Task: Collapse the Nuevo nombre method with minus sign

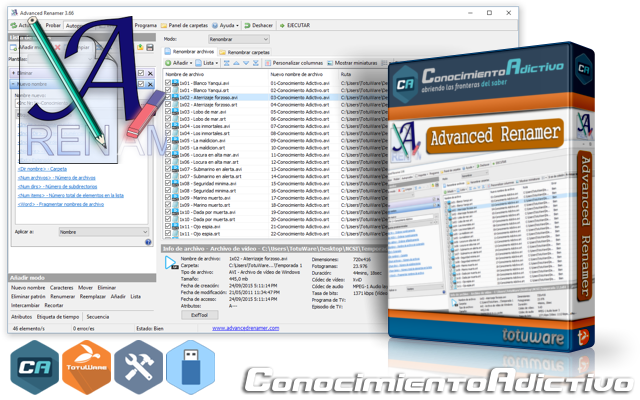Action: [x=13, y=84]
